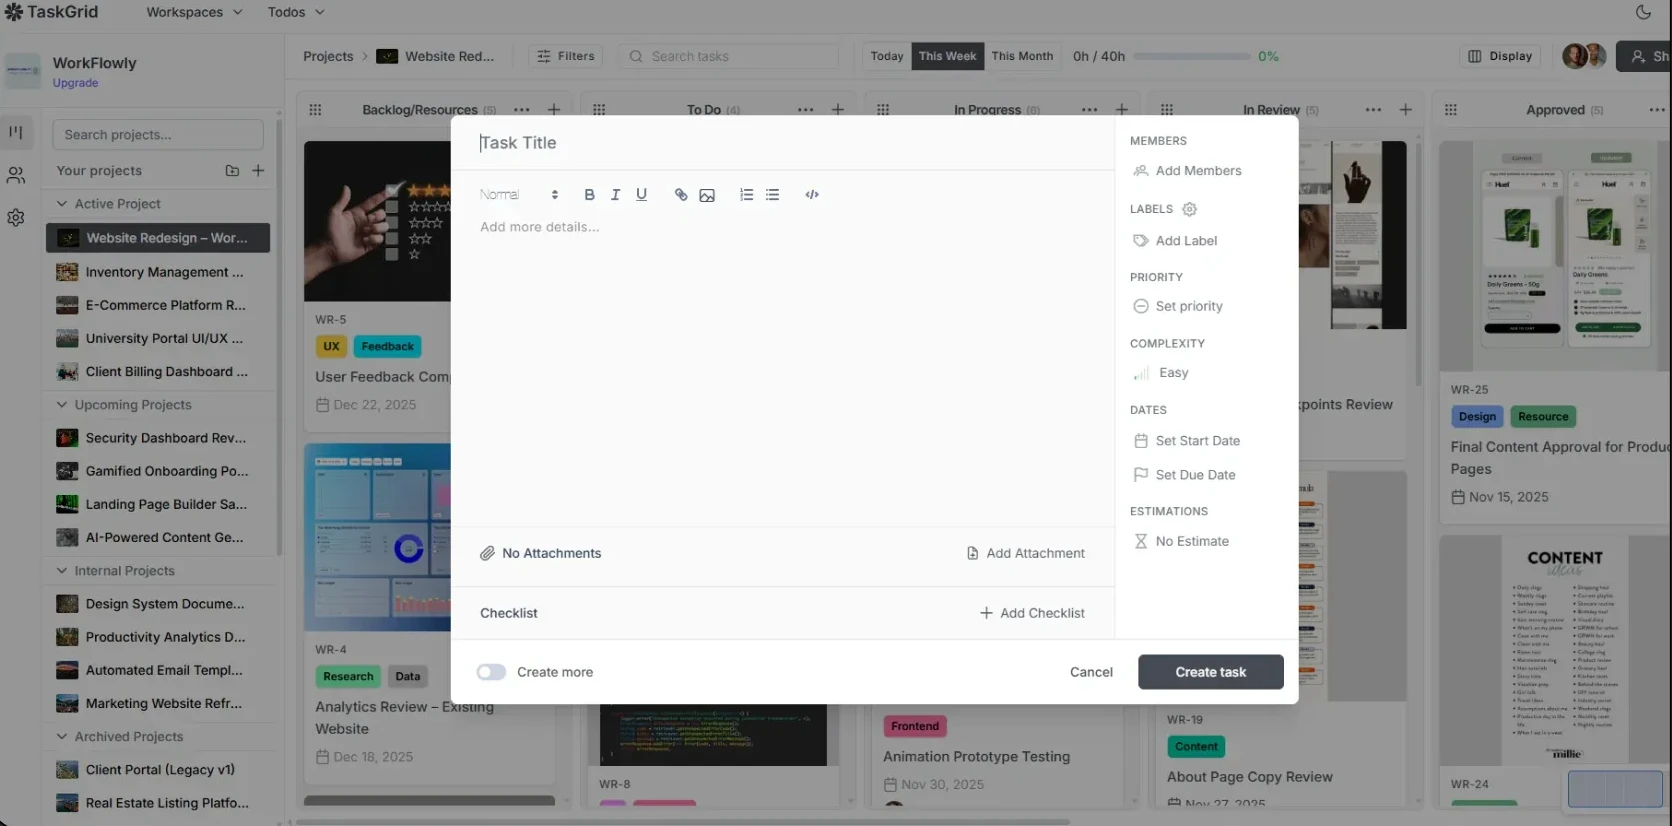The height and width of the screenshot is (826, 1672).
Task: Open label settings gear icon
Action: tap(1189, 209)
